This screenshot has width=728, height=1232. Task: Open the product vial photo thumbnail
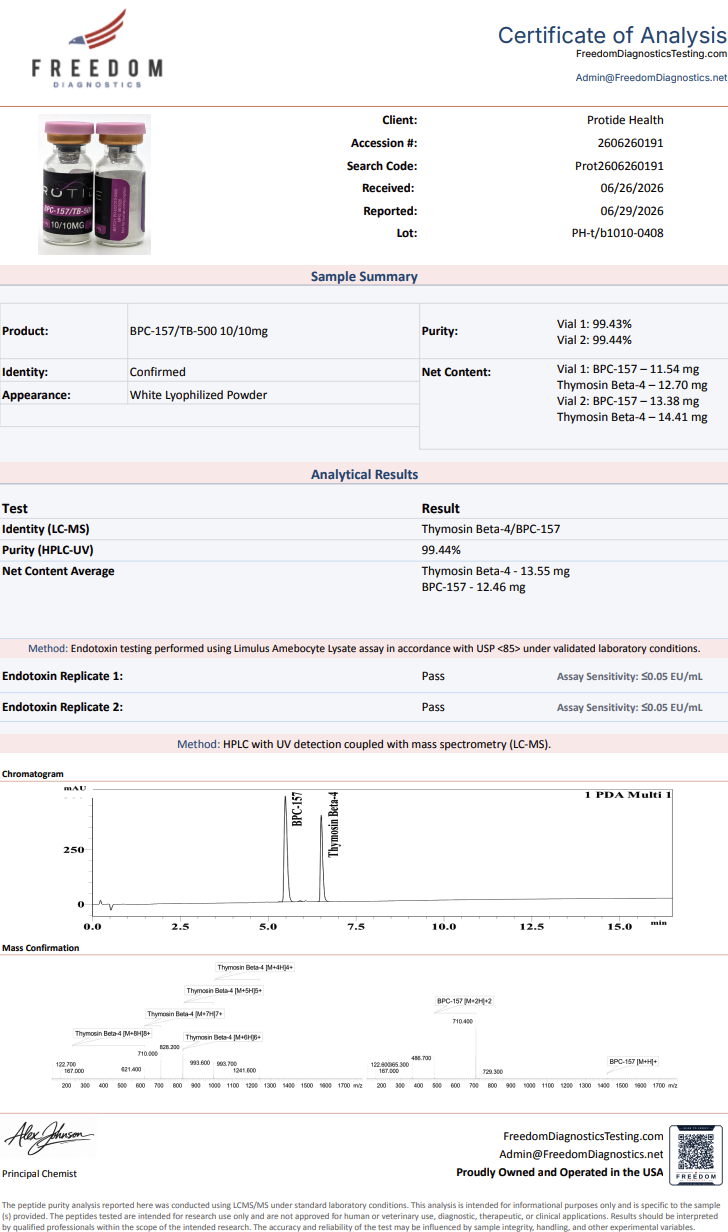click(x=95, y=184)
